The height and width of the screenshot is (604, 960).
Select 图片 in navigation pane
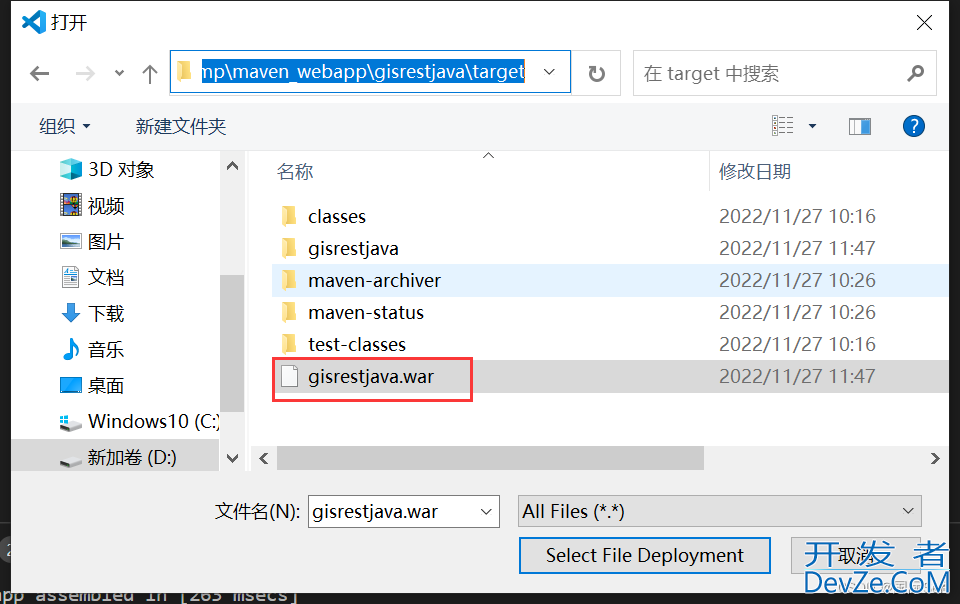[105, 241]
